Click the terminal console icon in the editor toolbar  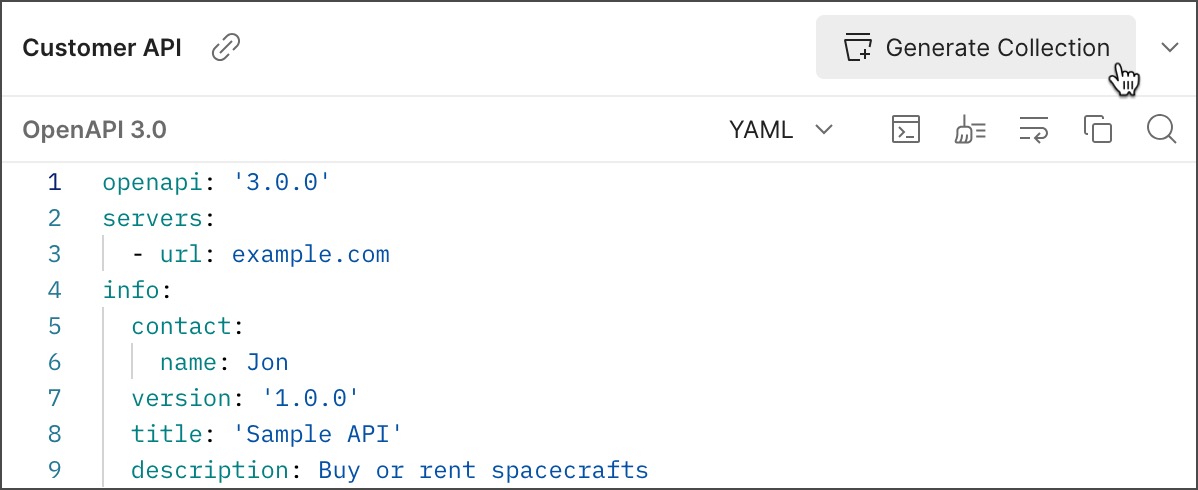(906, 130)
